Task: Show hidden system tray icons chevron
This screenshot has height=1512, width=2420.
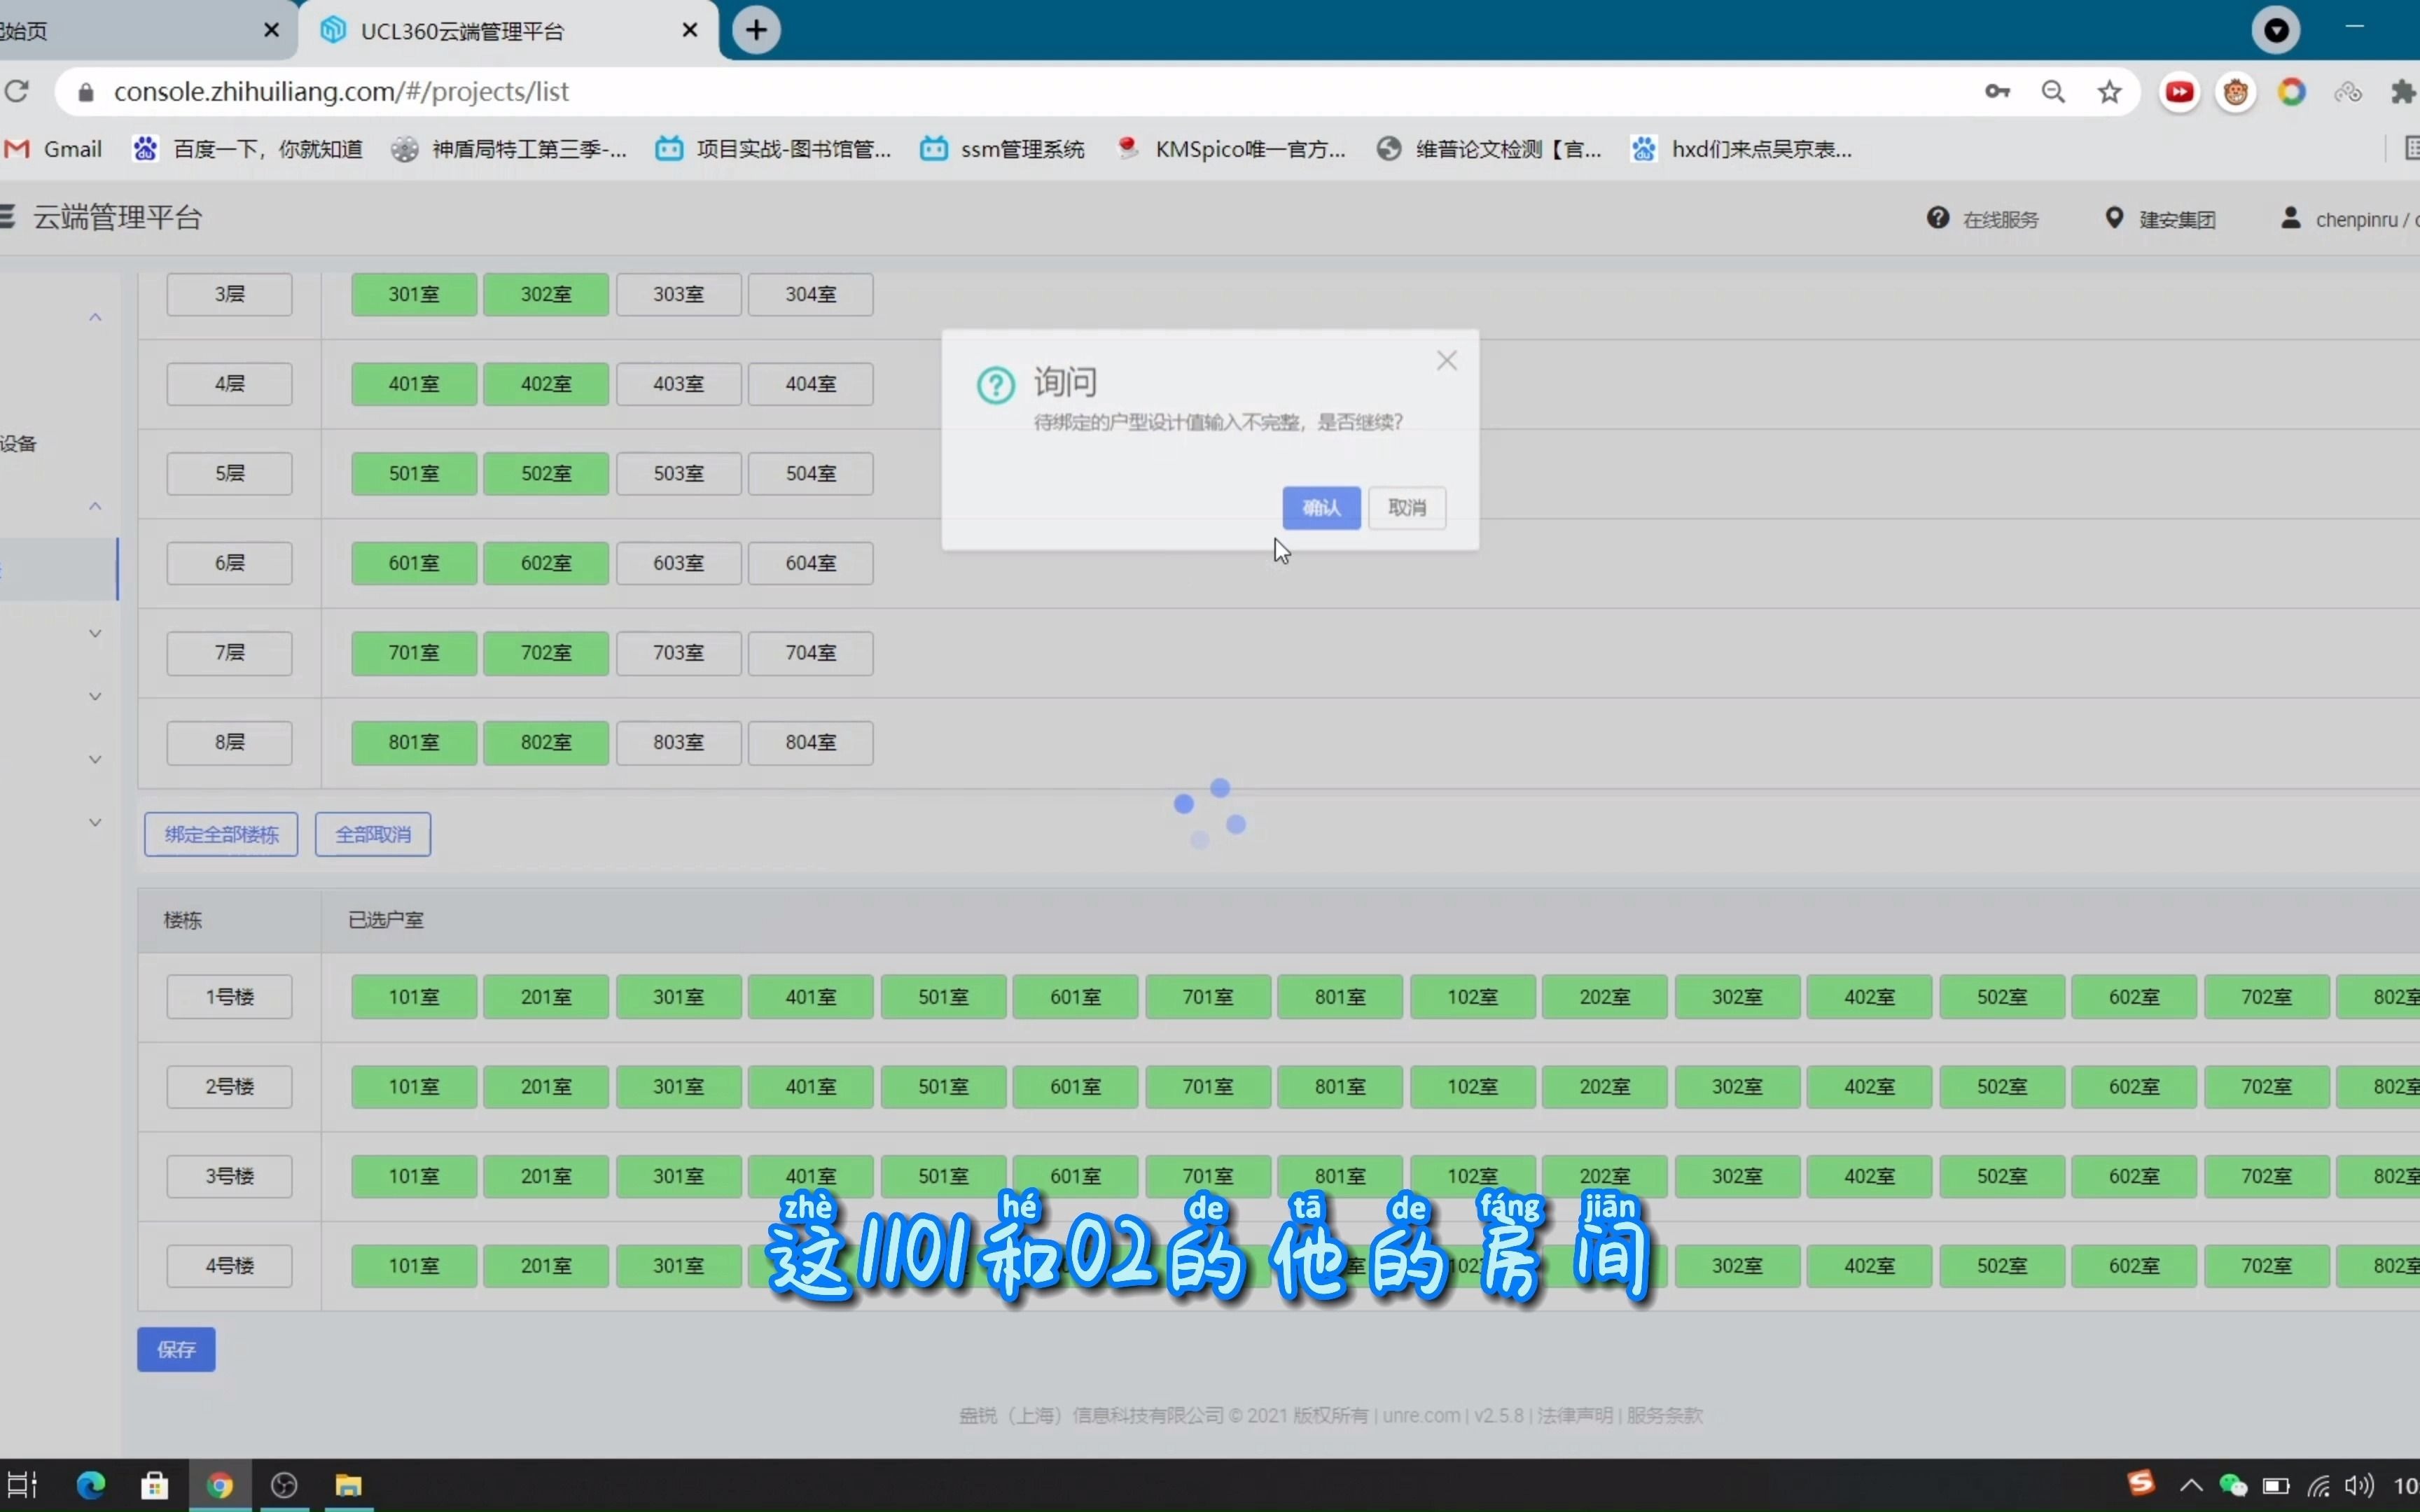Action: coord(2191,1485)
